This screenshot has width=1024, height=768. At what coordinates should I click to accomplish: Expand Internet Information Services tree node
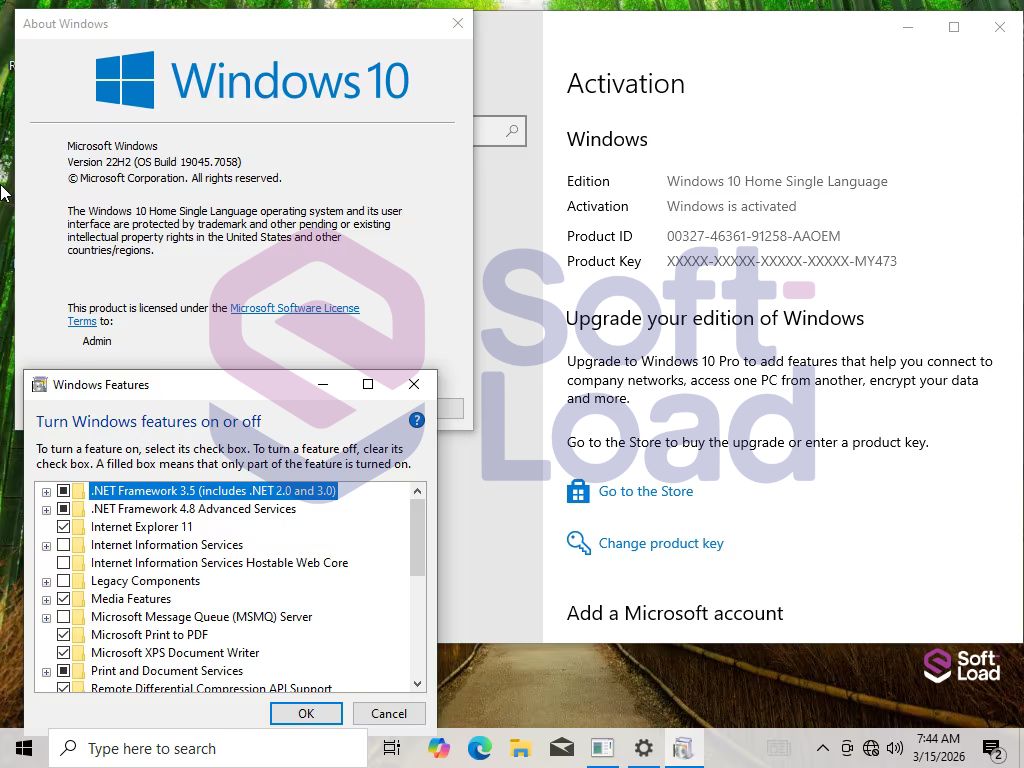point(46,546)
